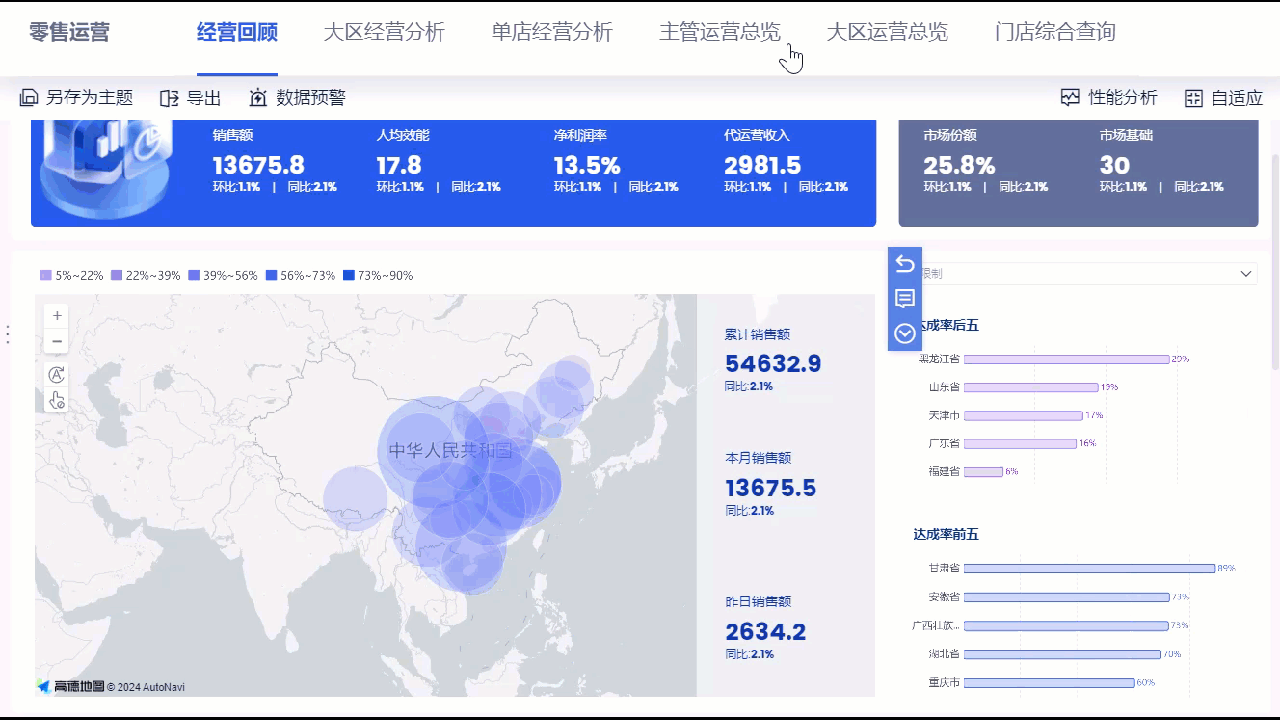Click the 广西壮族 bar in the chart
The height and width of the screenshot is (720, 1280).
[x=1067, y=626]
